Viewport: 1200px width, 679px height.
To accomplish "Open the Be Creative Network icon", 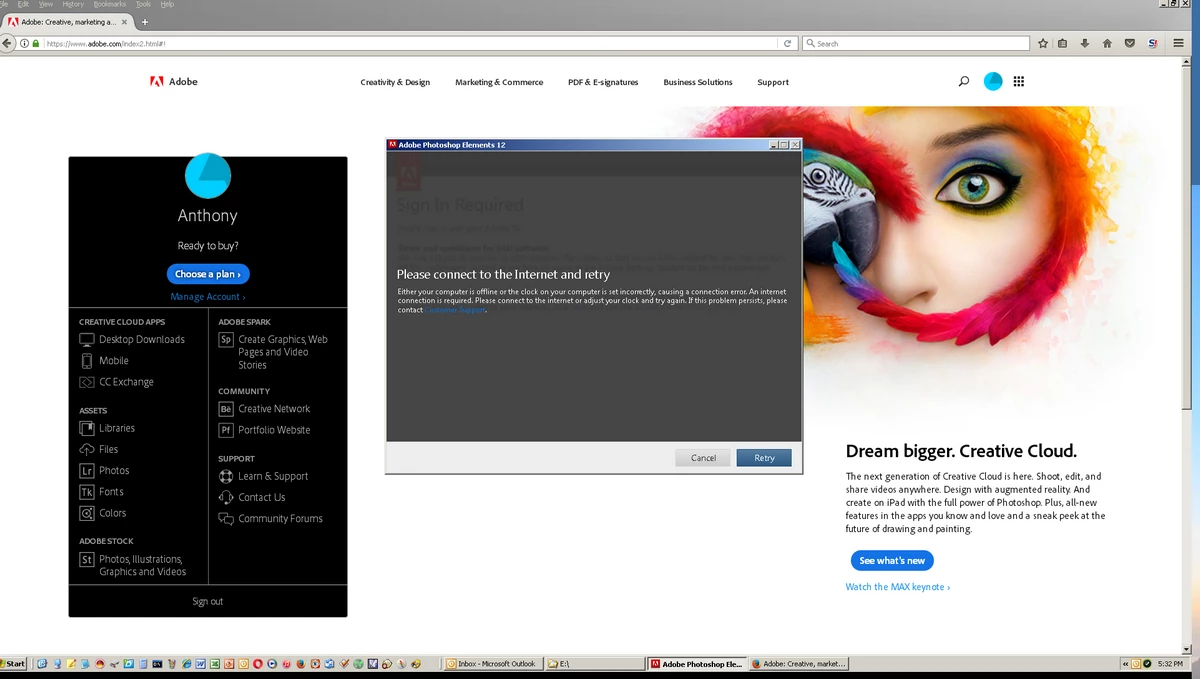I will coord(226,409).
